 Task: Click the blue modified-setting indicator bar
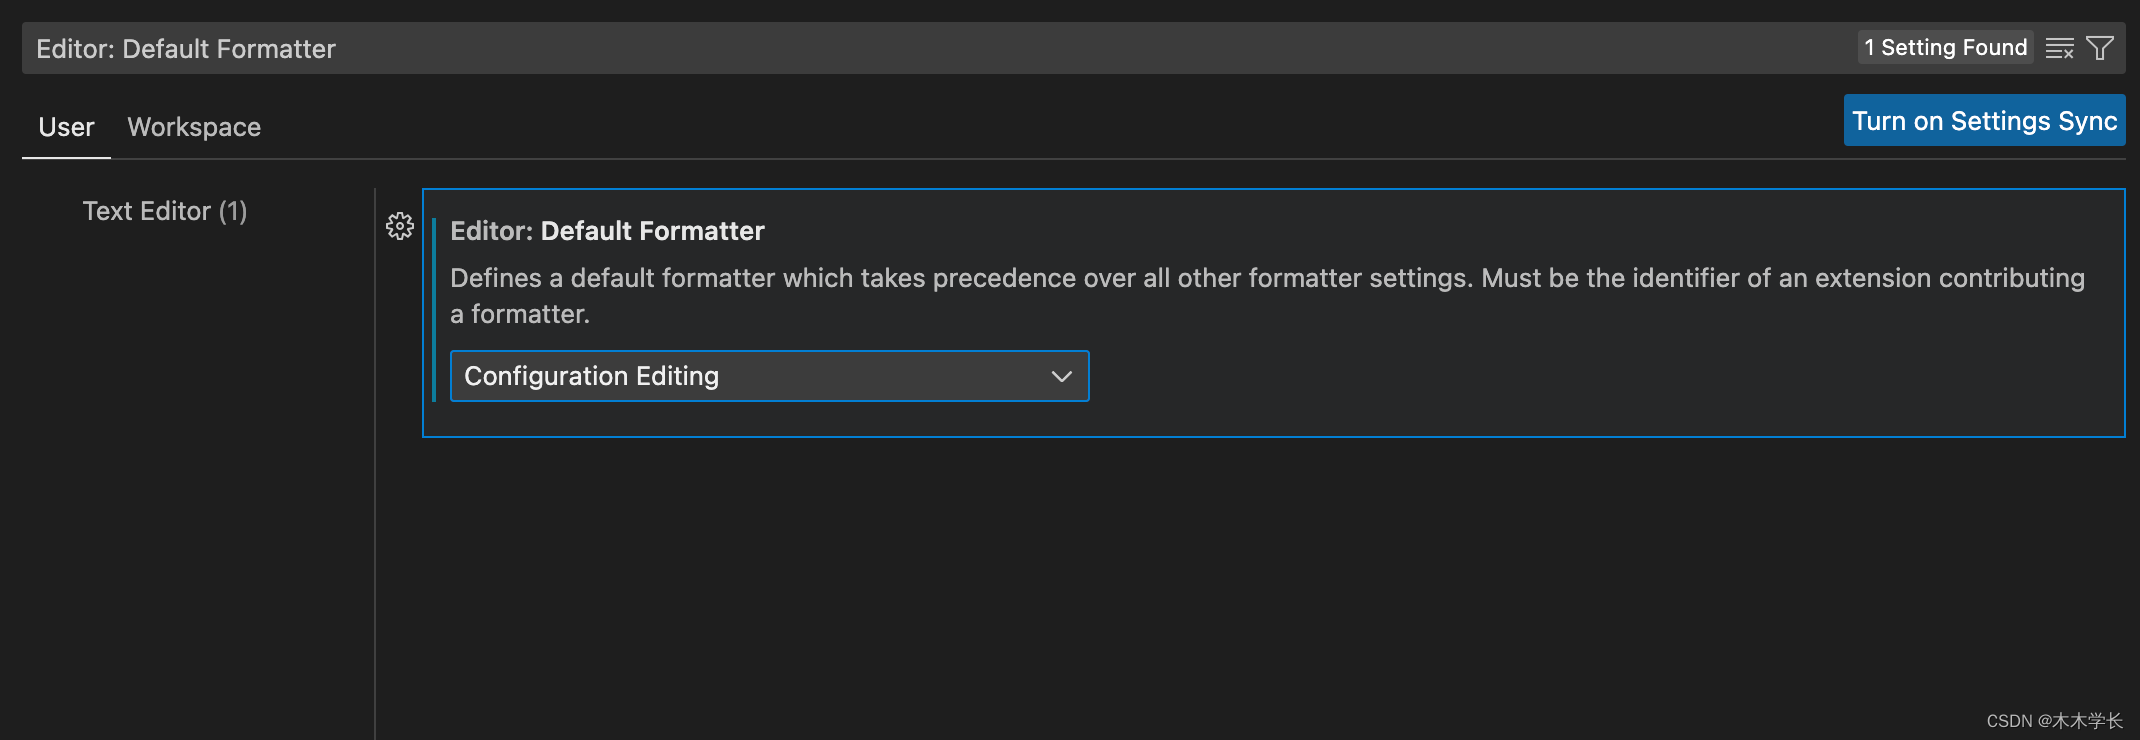pyautogui.click(x=434, y=310)
